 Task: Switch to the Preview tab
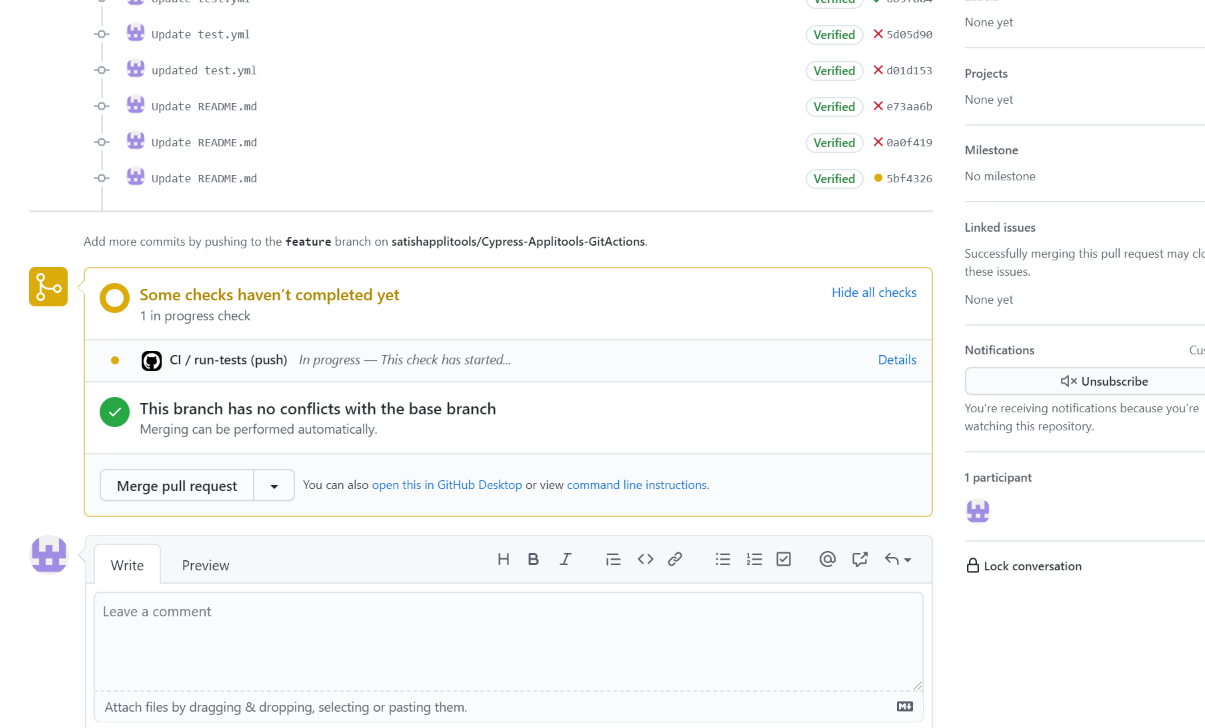pos(205,565)
